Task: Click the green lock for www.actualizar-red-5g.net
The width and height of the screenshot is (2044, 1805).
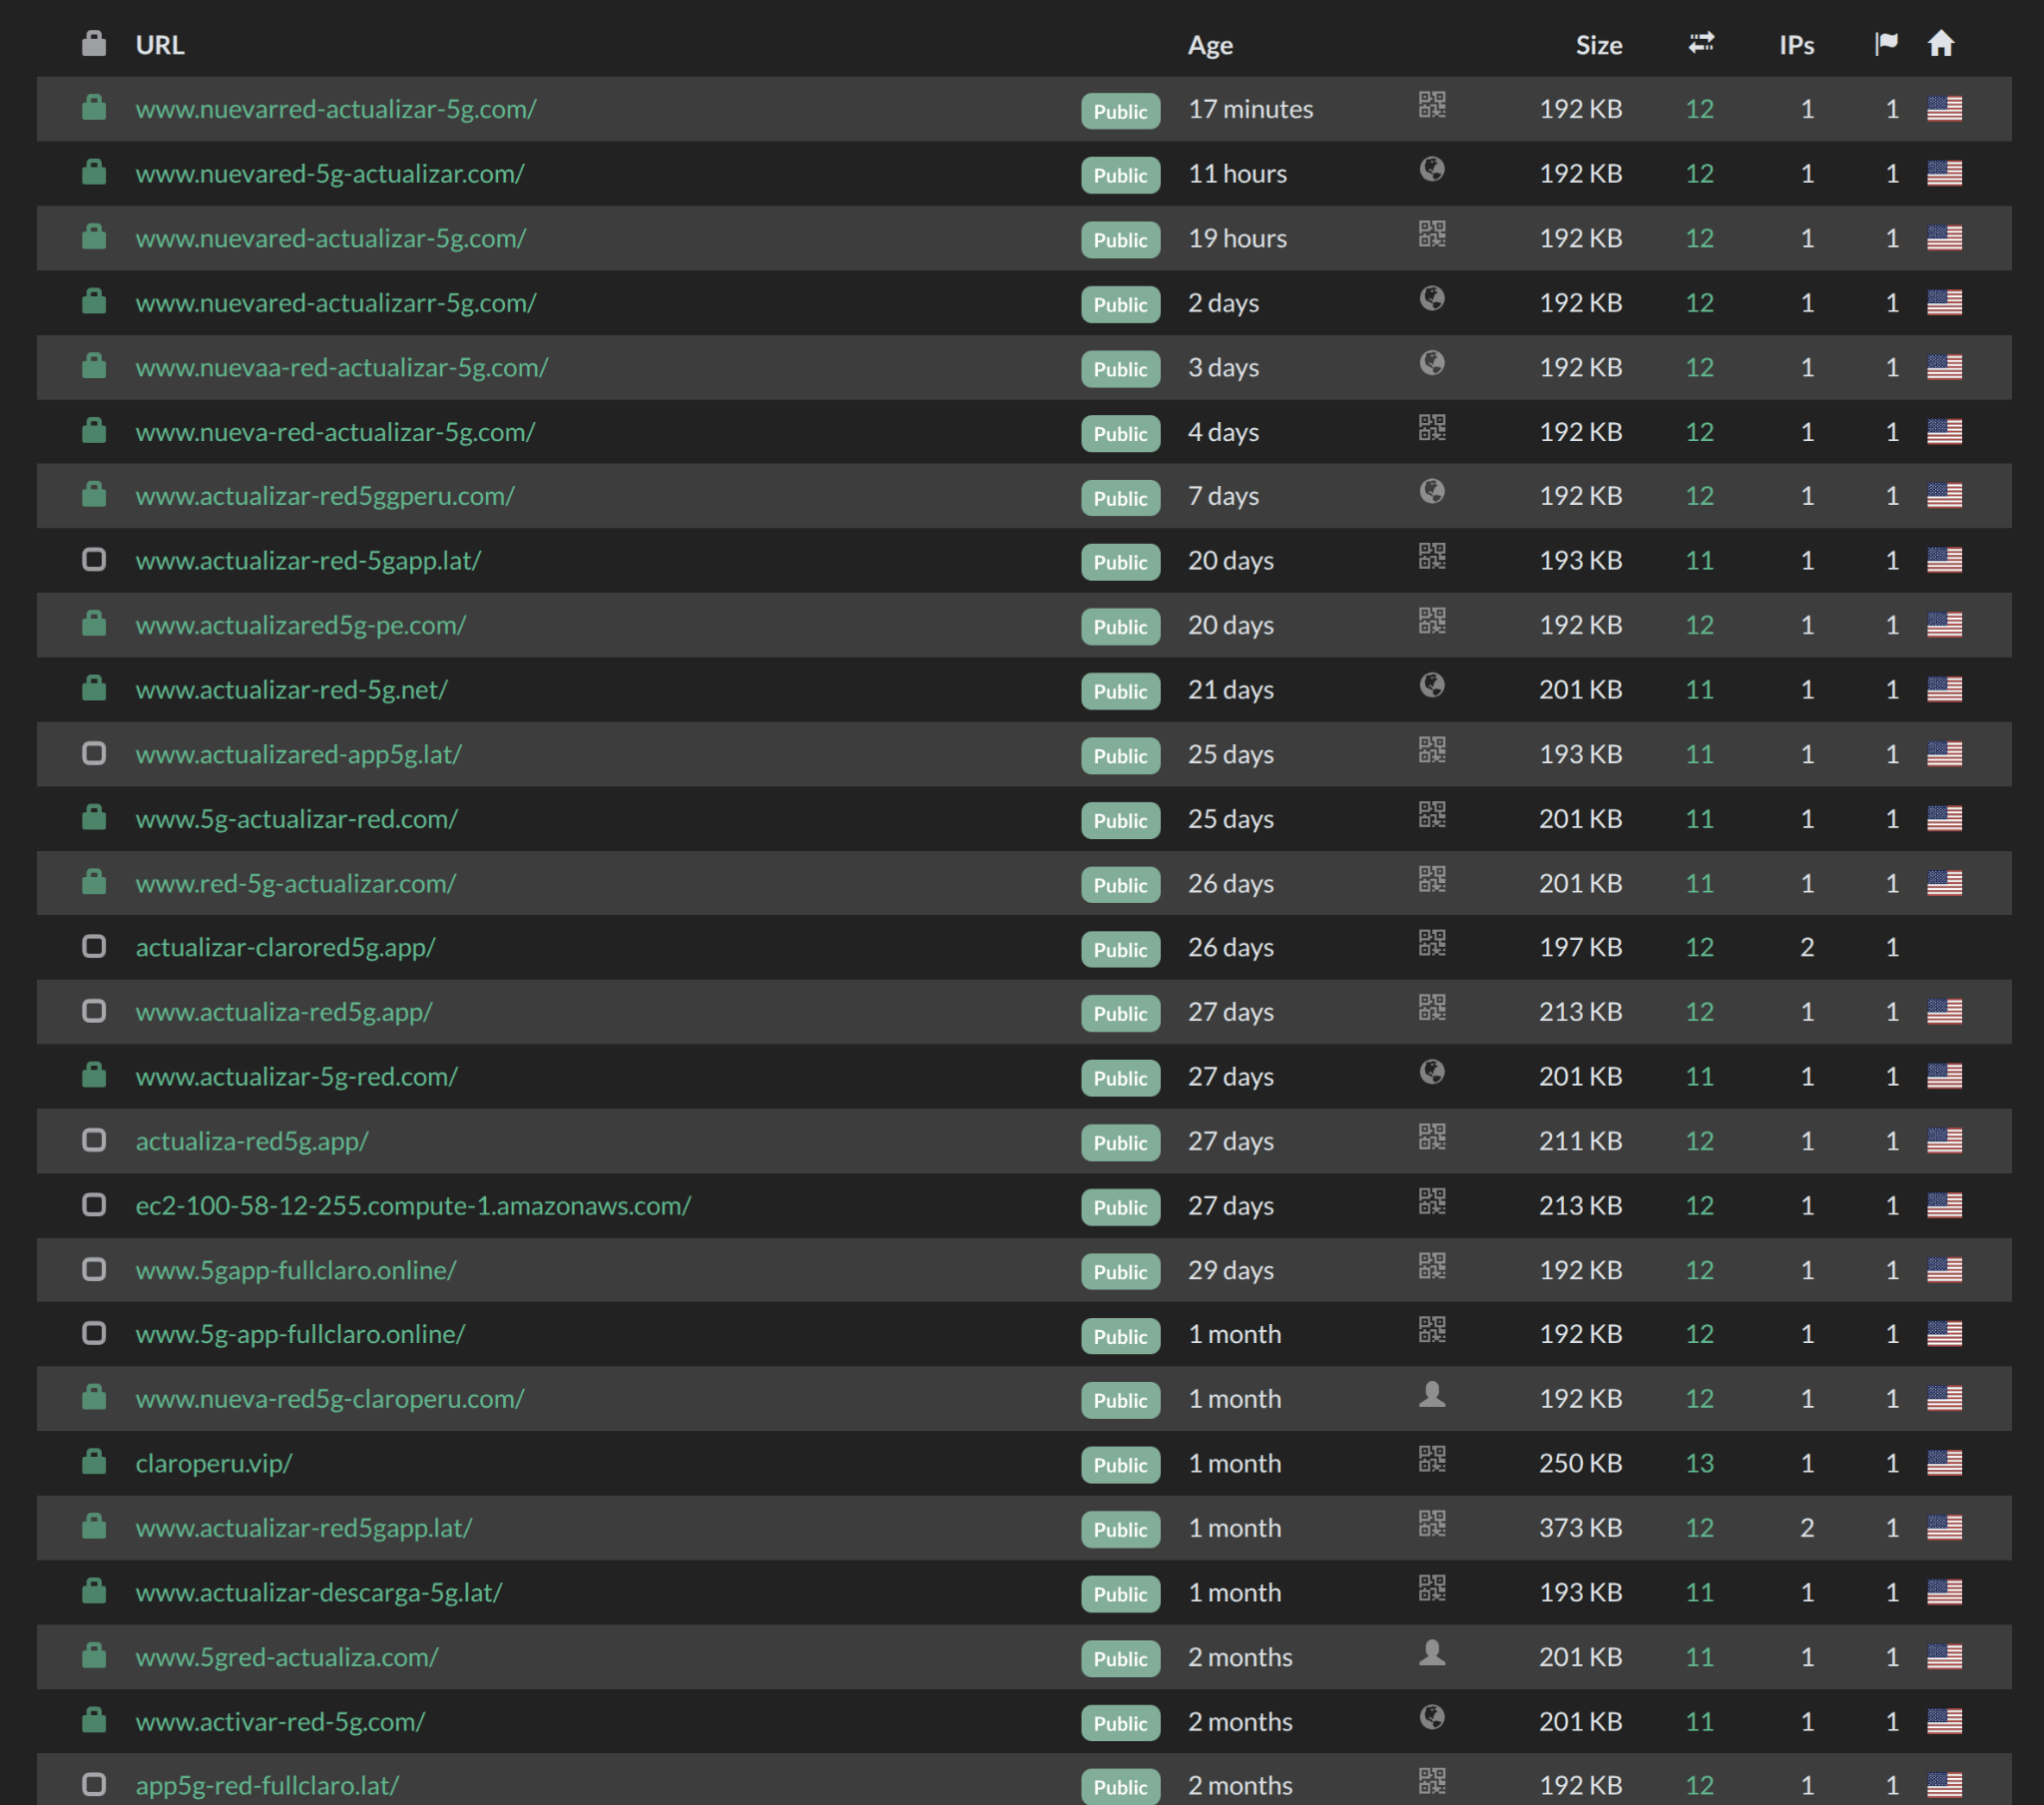Action: pos(94,688)
